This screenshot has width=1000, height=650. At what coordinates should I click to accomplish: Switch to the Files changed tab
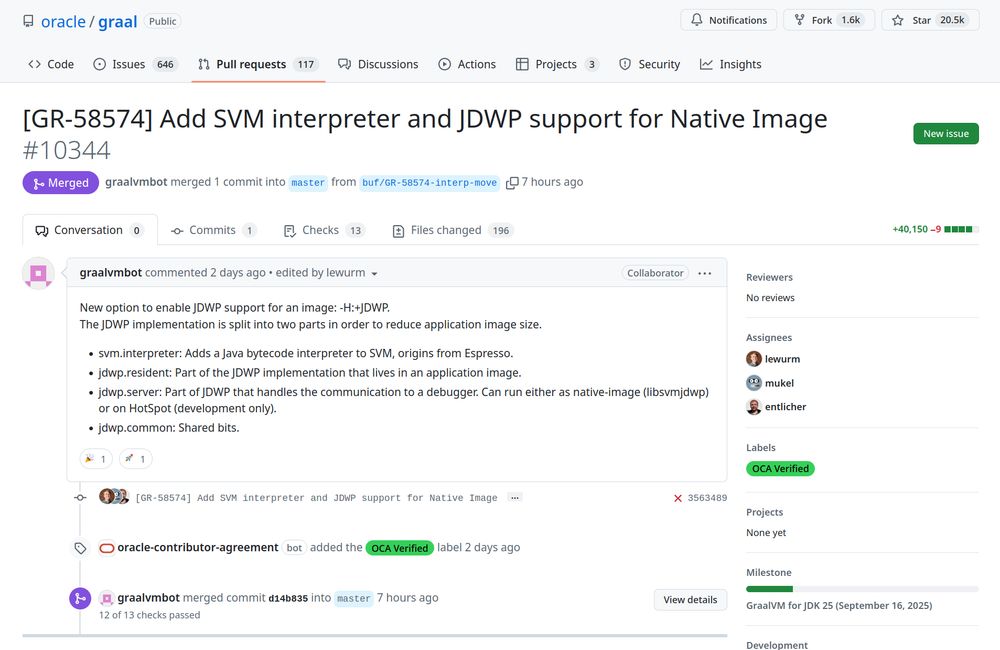(x=452, y=230)
